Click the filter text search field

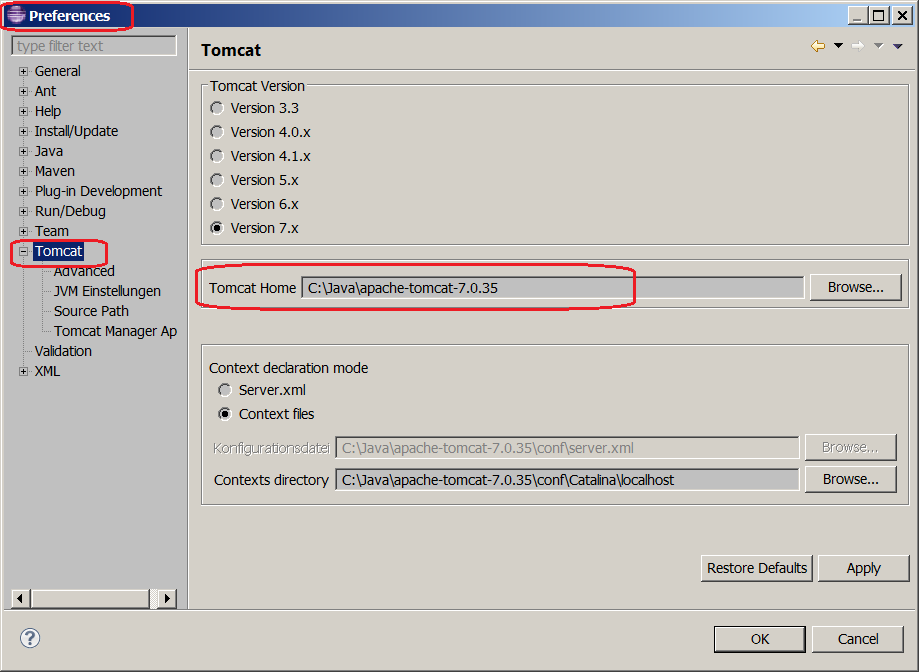tap(94, 46)
